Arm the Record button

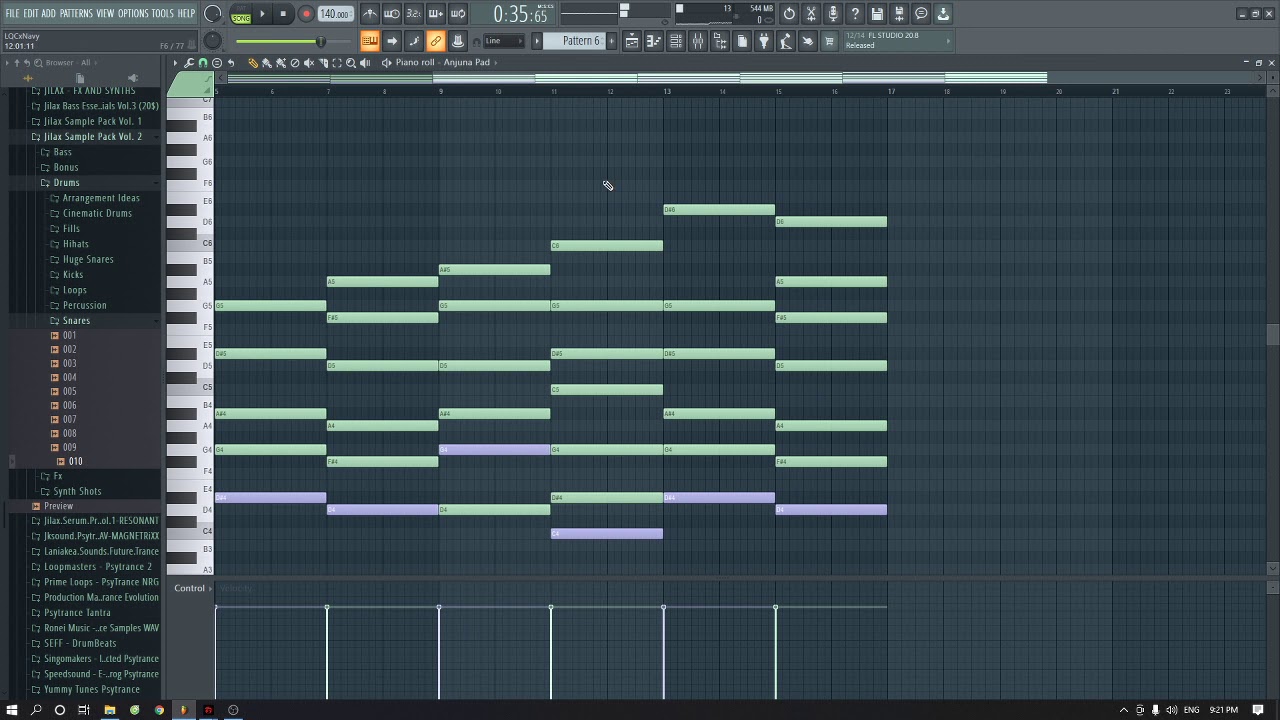[x=306, y=14]
